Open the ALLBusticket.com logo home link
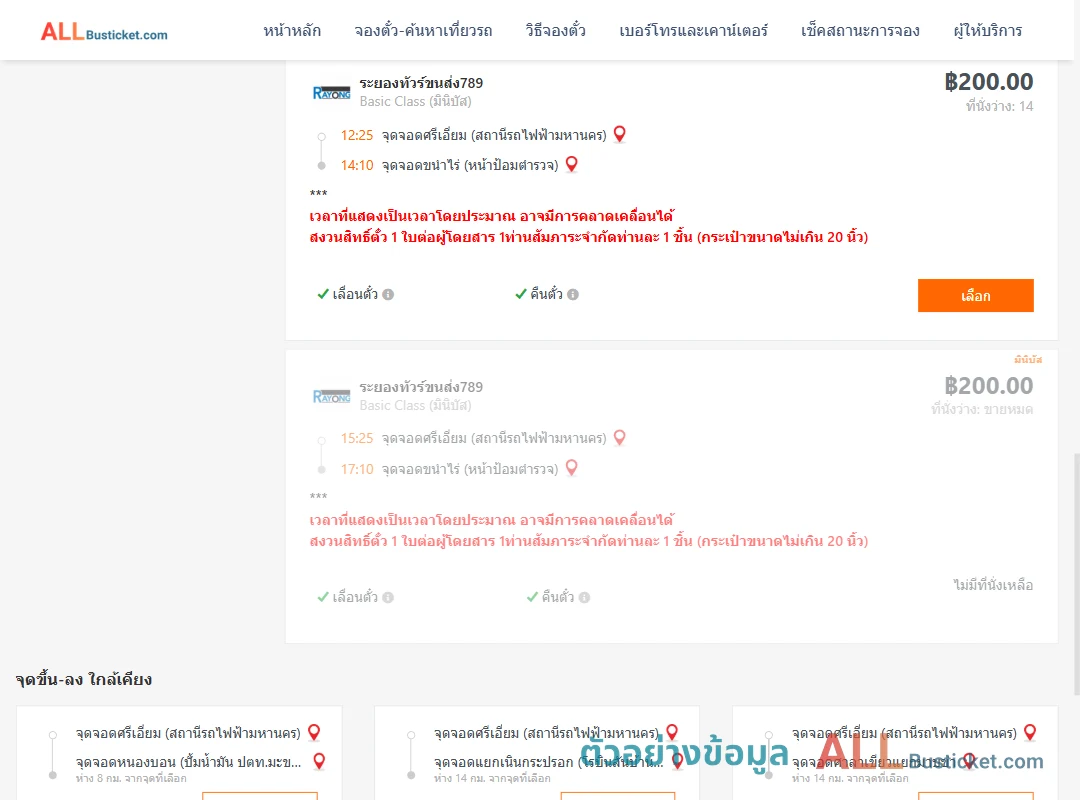 [104, 32]
